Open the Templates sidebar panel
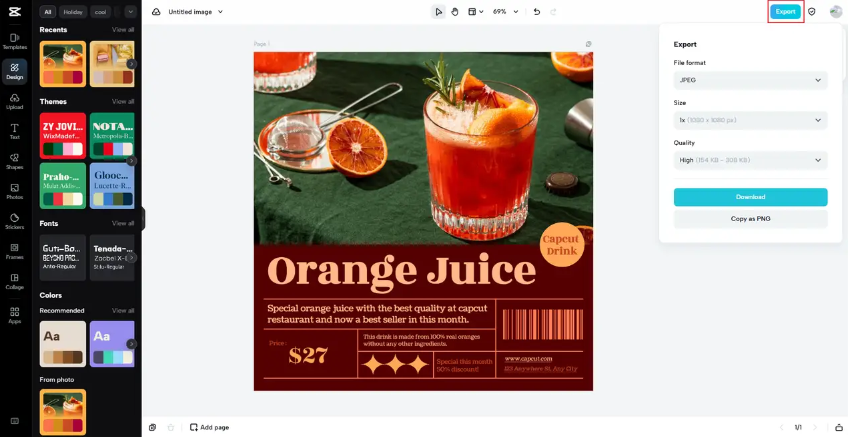848x437 pixels. pyautogui.click(x=15, y=41)
